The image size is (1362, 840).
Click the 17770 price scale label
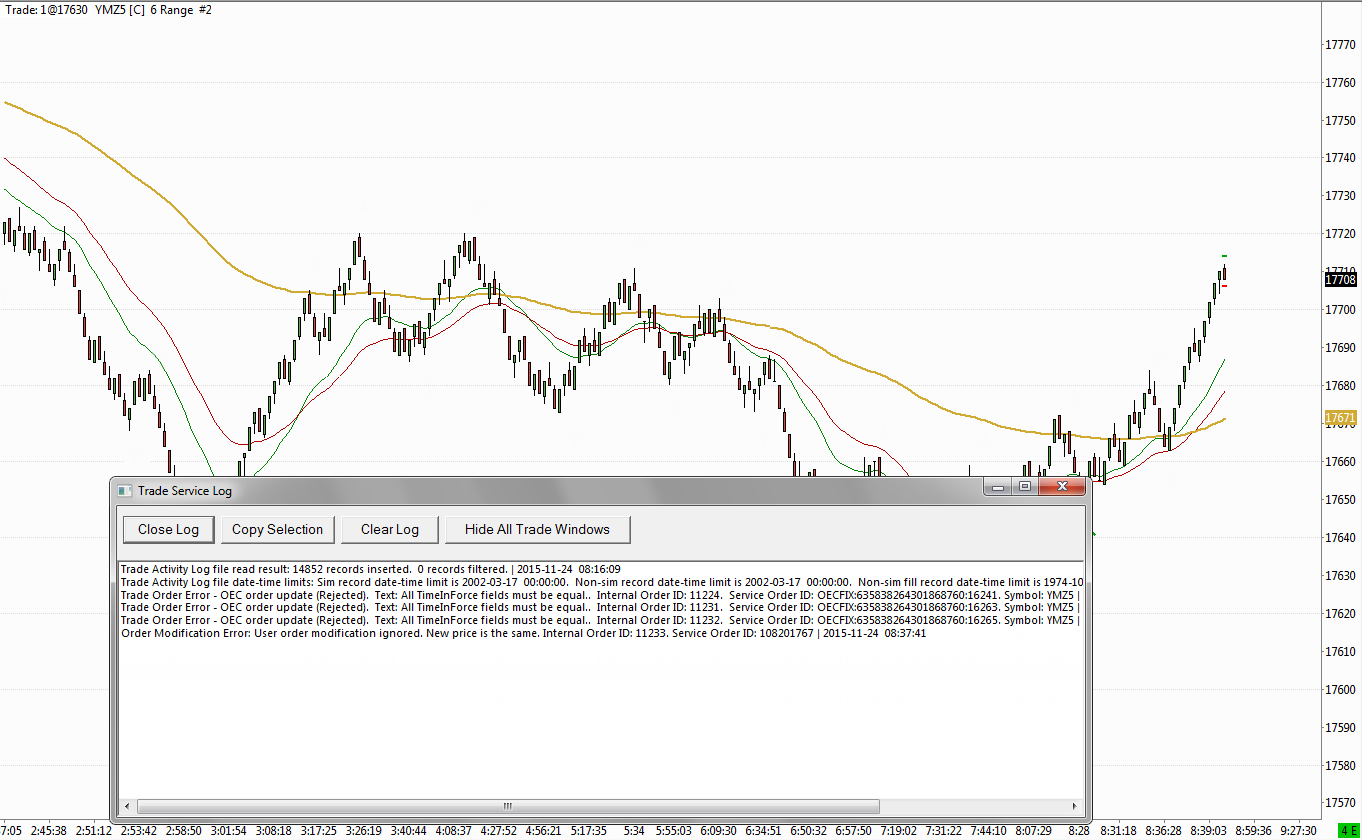click(1340, 44)
